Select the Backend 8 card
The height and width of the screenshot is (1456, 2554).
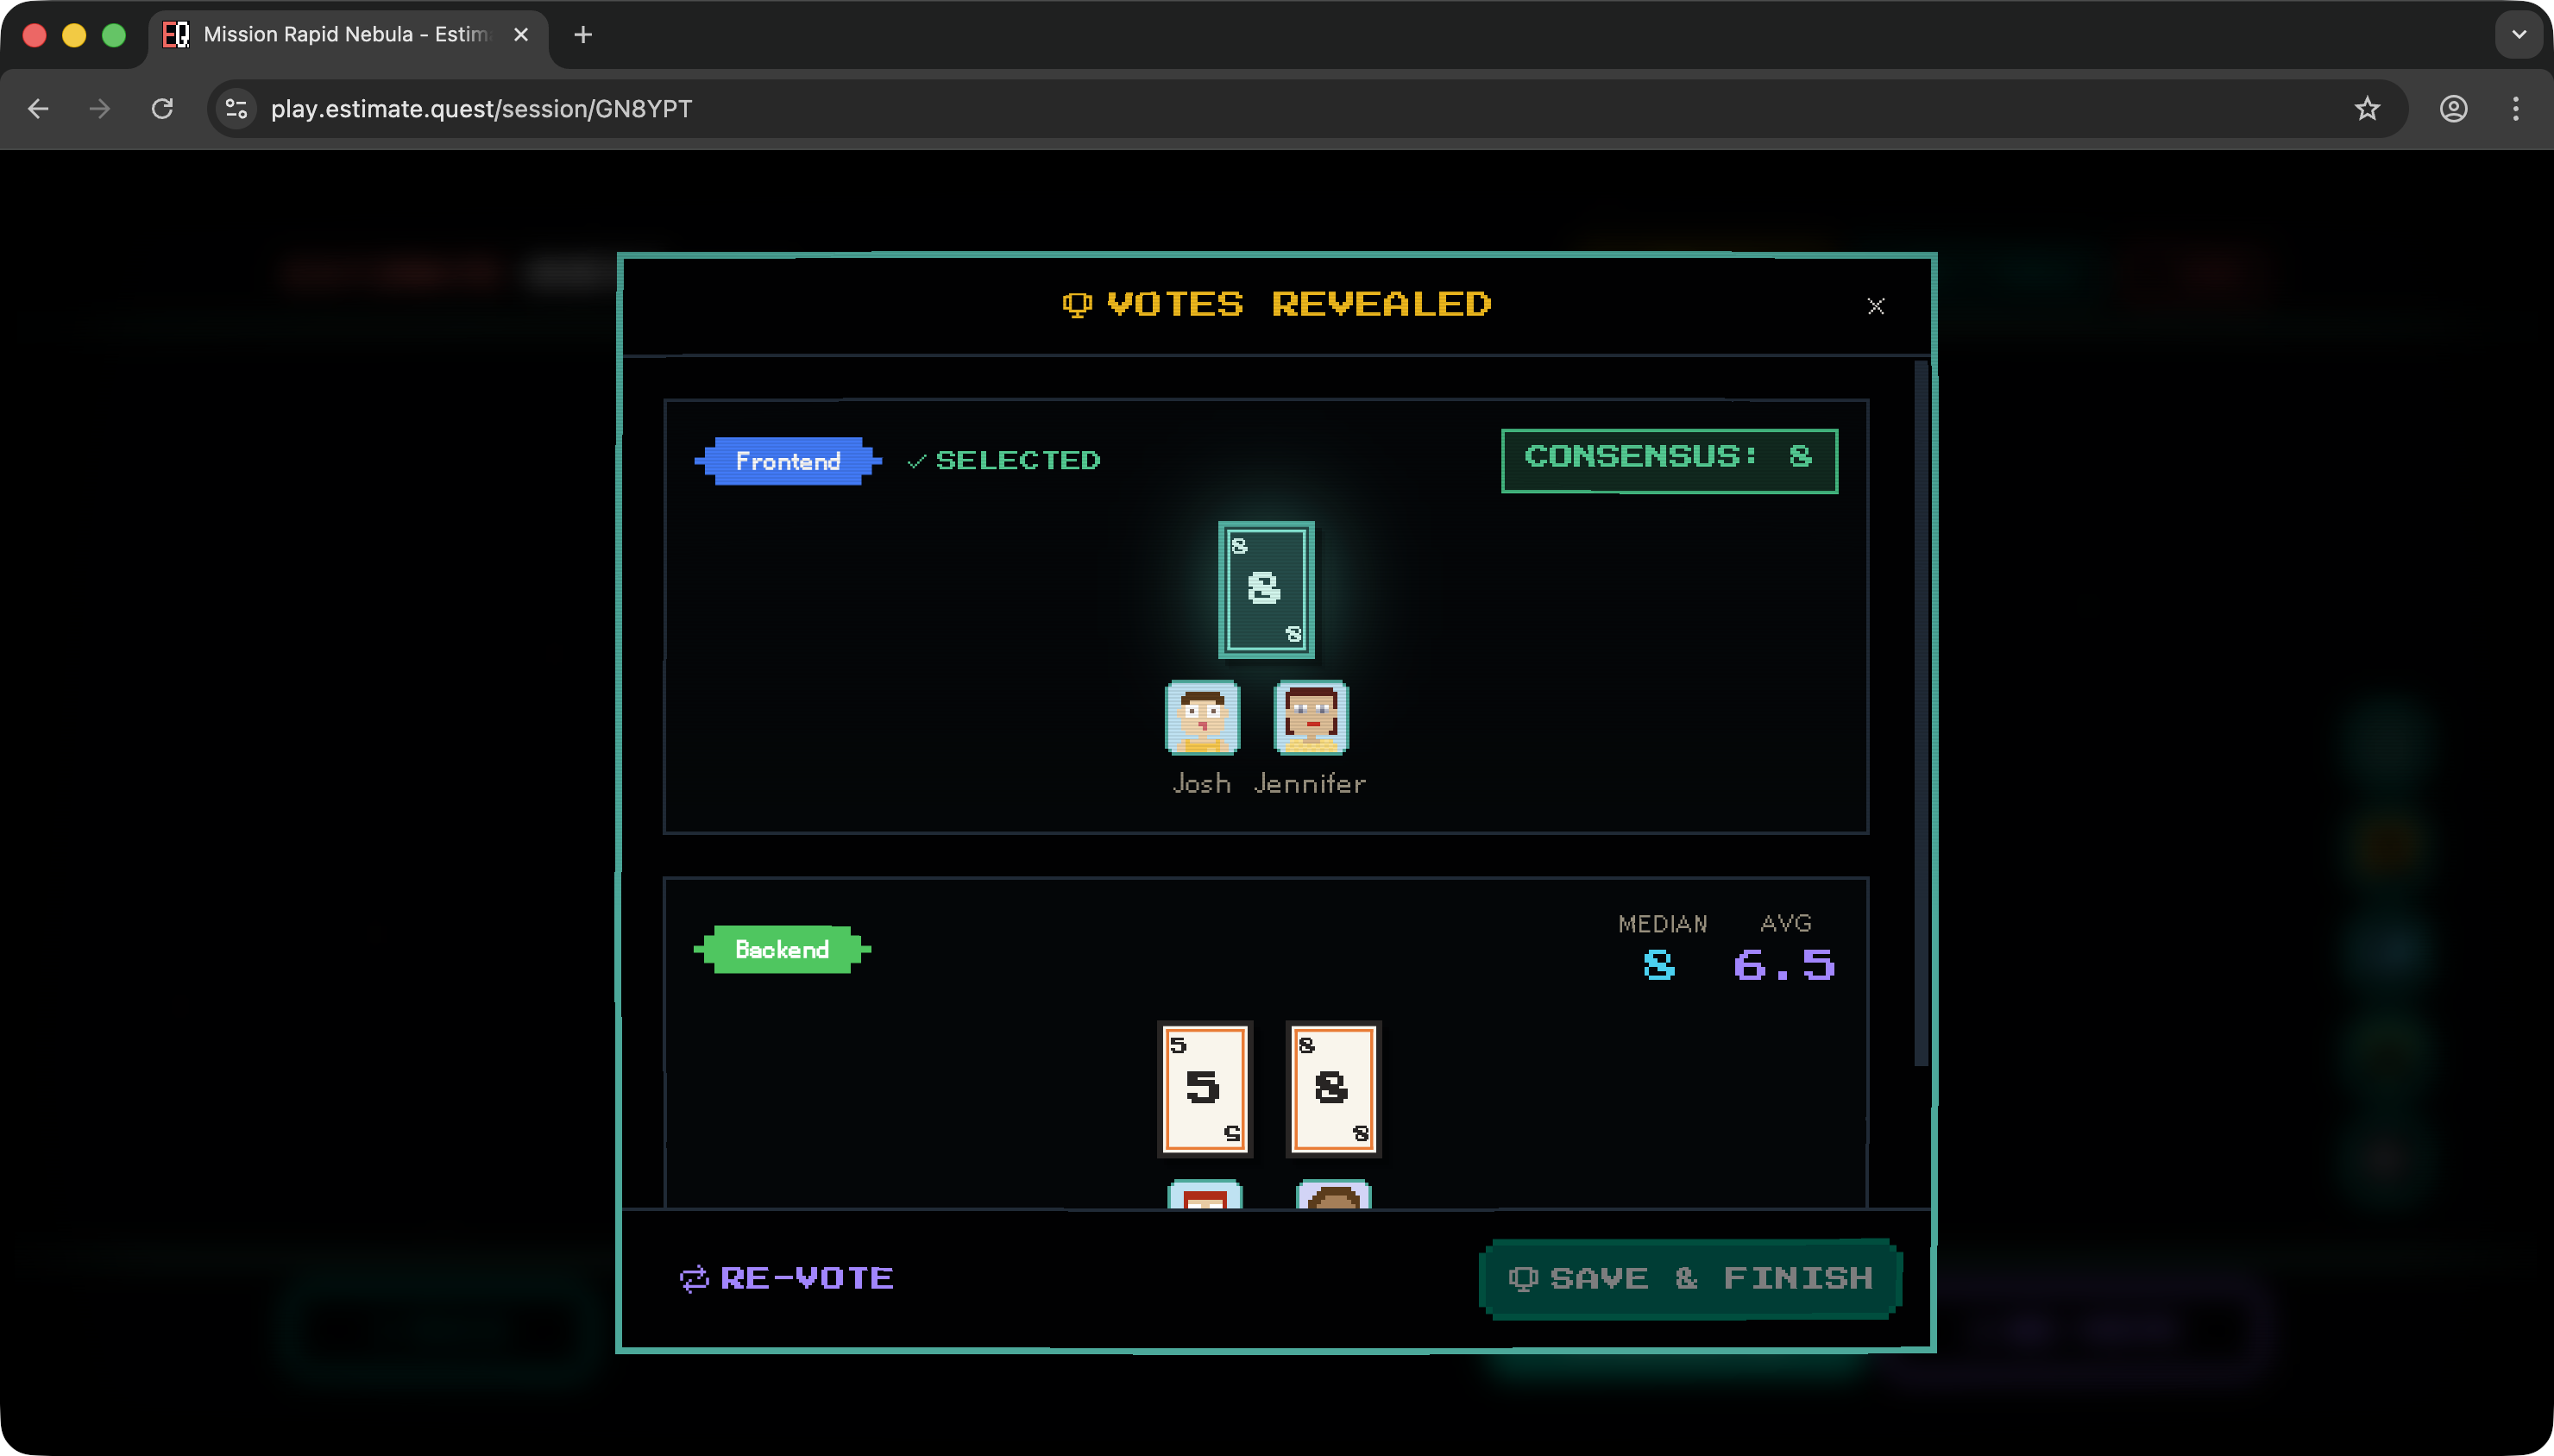point(1332,1088)
